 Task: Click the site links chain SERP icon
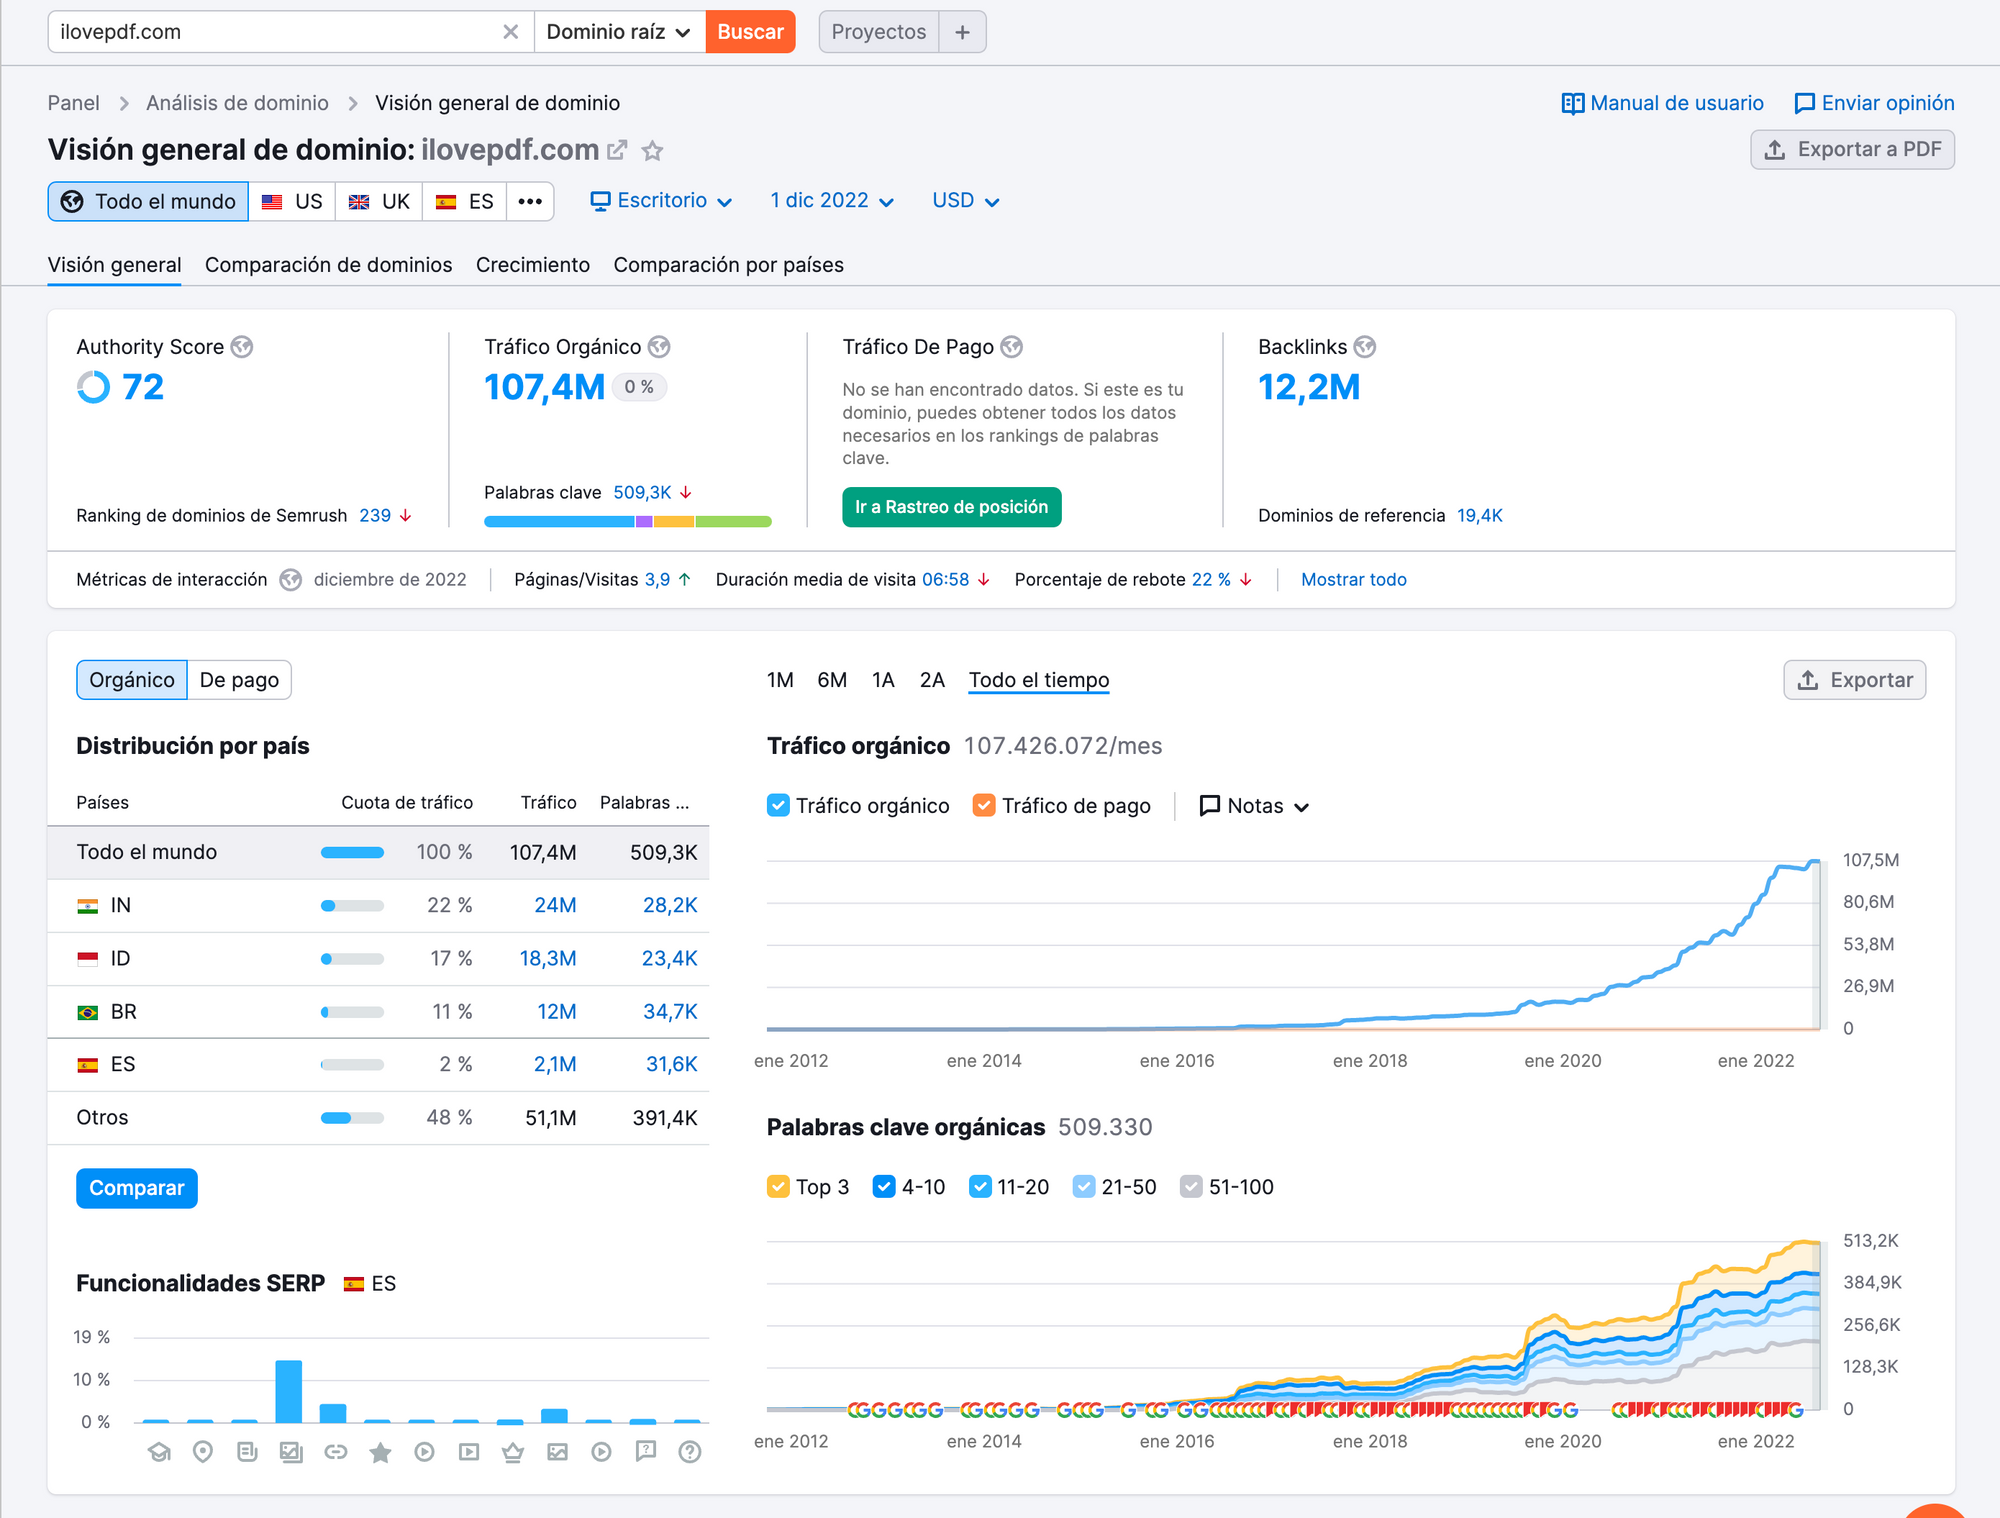(x=336, y=1452)
